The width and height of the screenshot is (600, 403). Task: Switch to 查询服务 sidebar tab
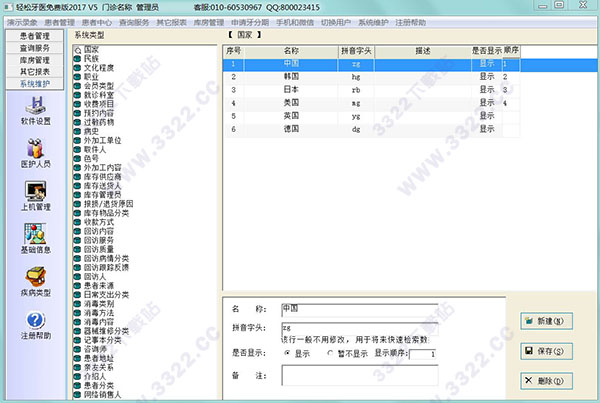click(x=35, y=48)
